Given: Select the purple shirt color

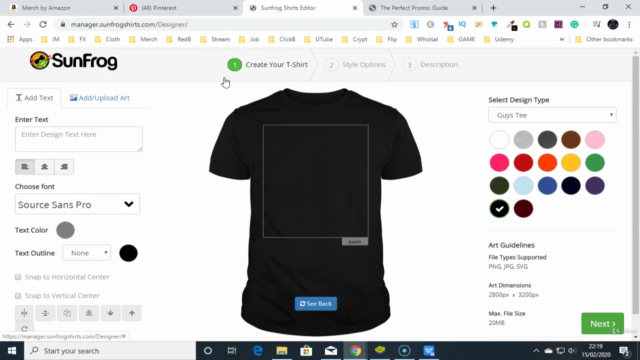Looking at the screenshot, I should pos(595,186).
